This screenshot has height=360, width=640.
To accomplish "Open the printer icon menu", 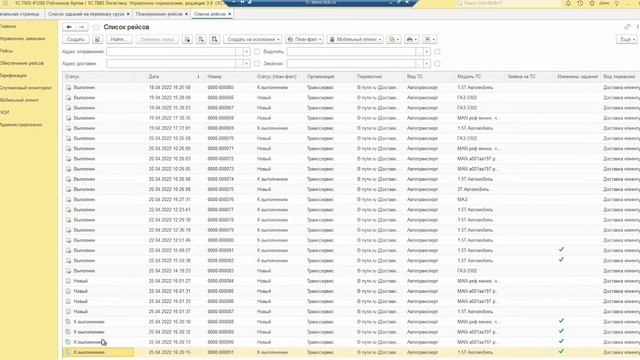I will pos(411,39).
